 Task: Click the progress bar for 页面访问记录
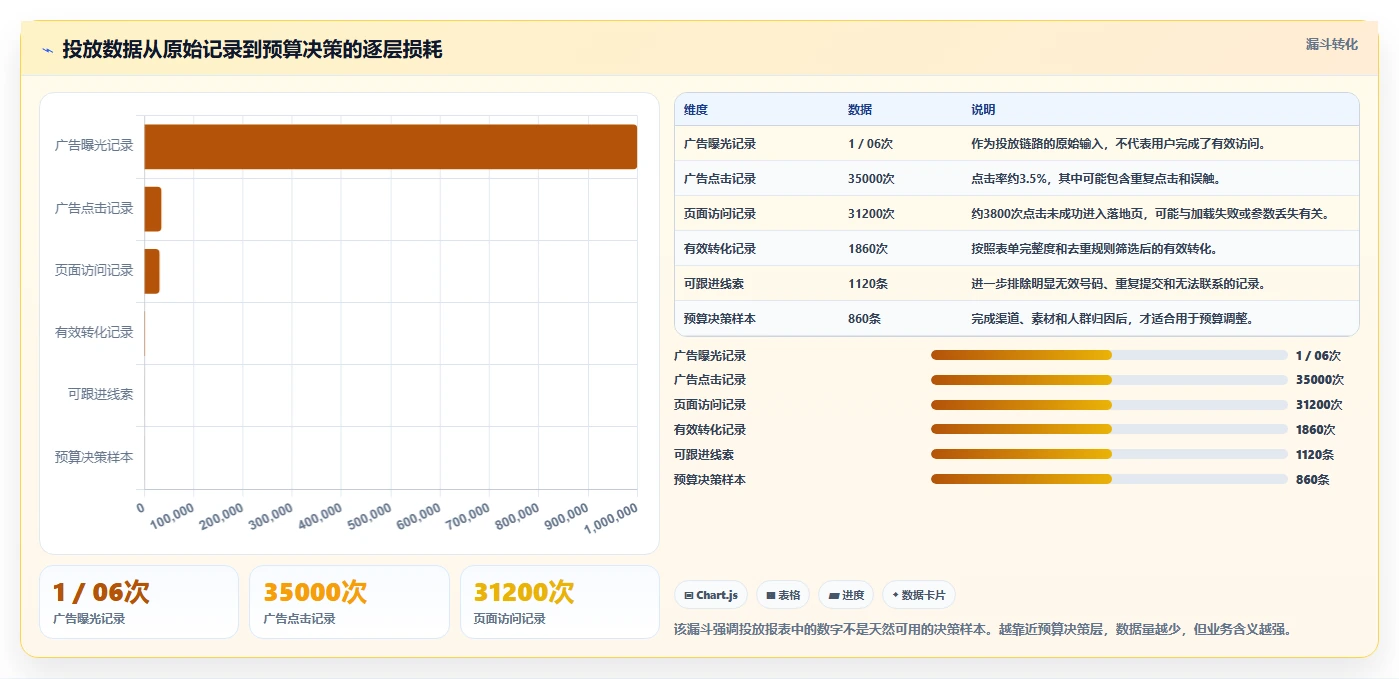coord(1109,405)
